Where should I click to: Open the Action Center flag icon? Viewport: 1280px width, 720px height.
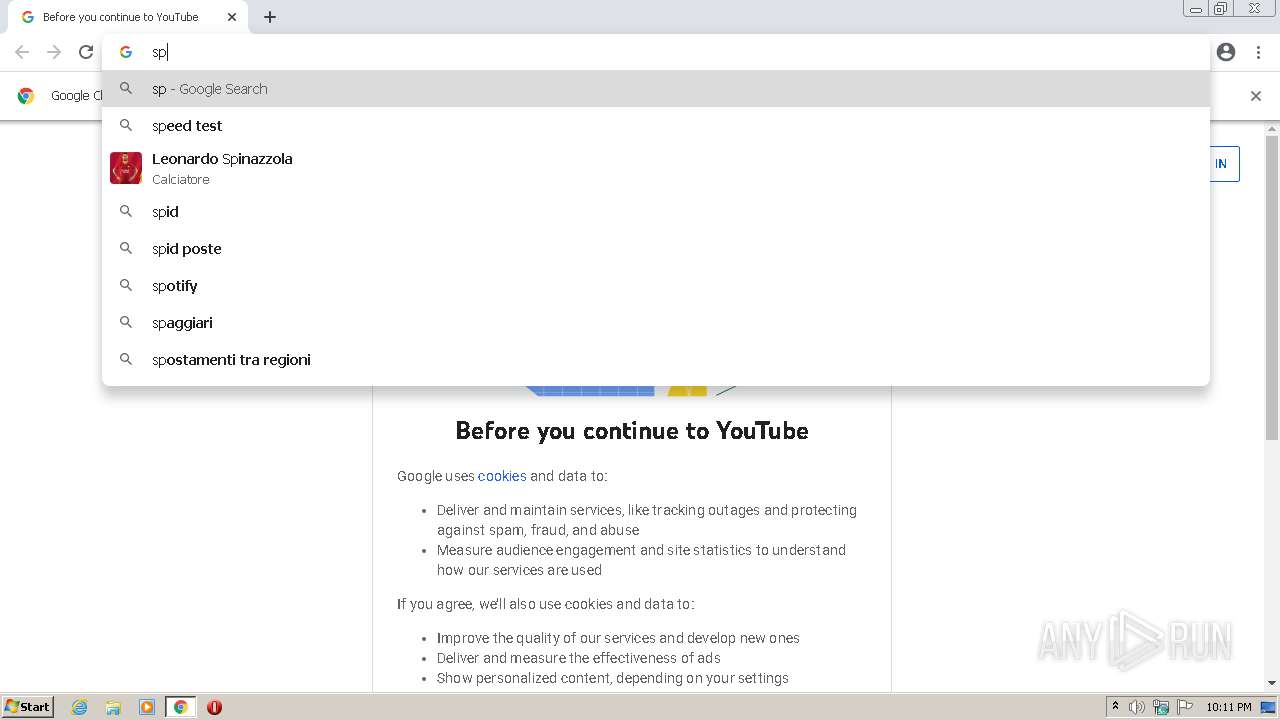tap(1185, 707)
